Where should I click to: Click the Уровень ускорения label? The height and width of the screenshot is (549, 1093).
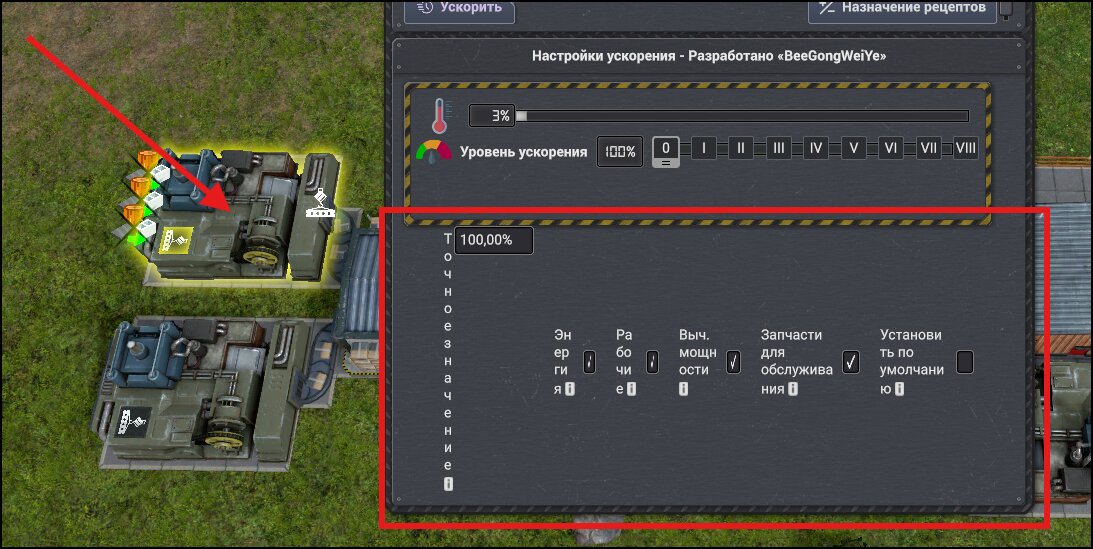(x=523, y=152)
